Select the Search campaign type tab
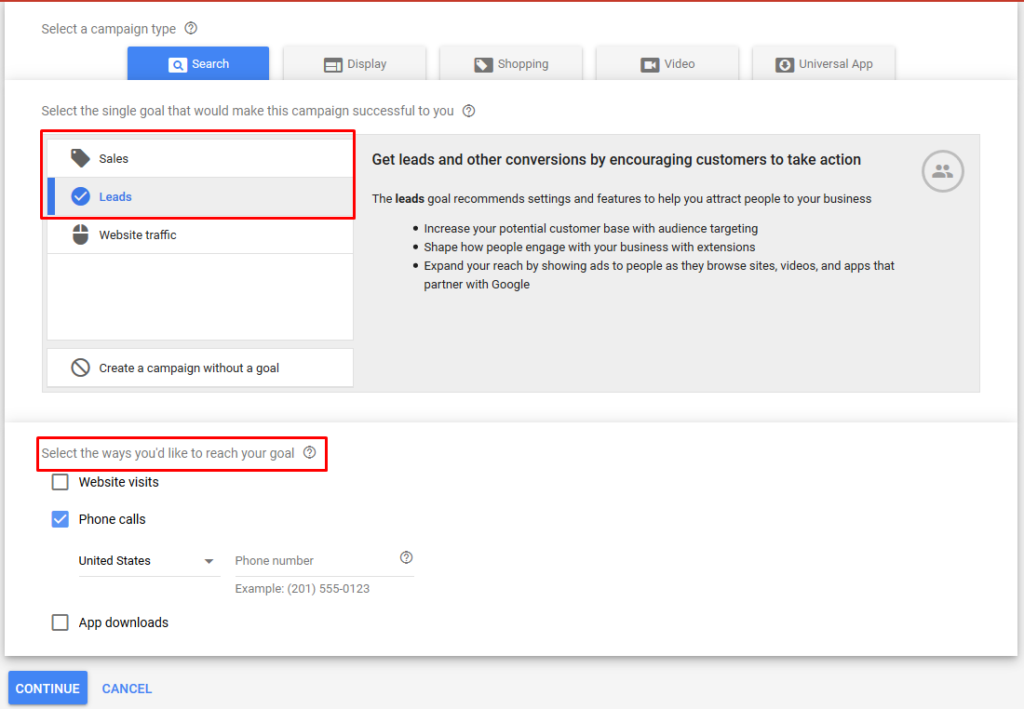Viewport: 1024px width, 709px height. tap(198, 63)
